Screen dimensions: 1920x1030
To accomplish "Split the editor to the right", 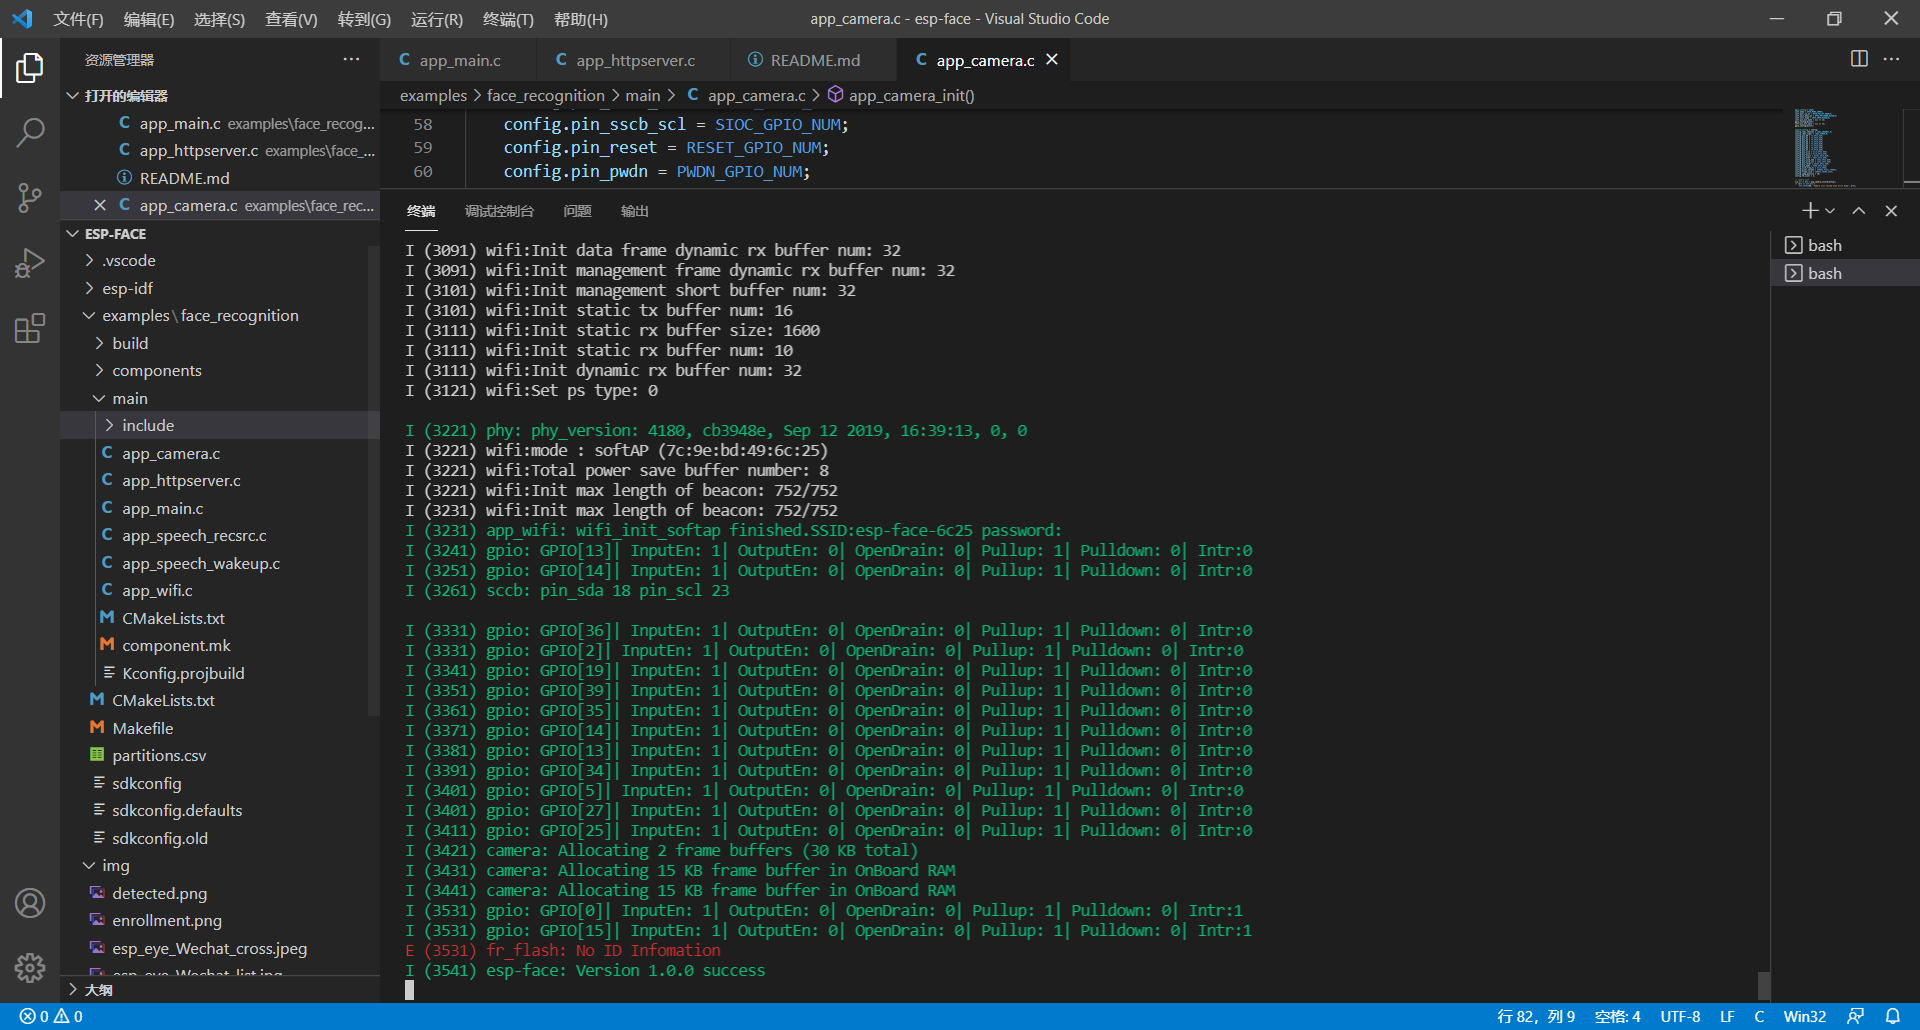I will (1859, 59).
